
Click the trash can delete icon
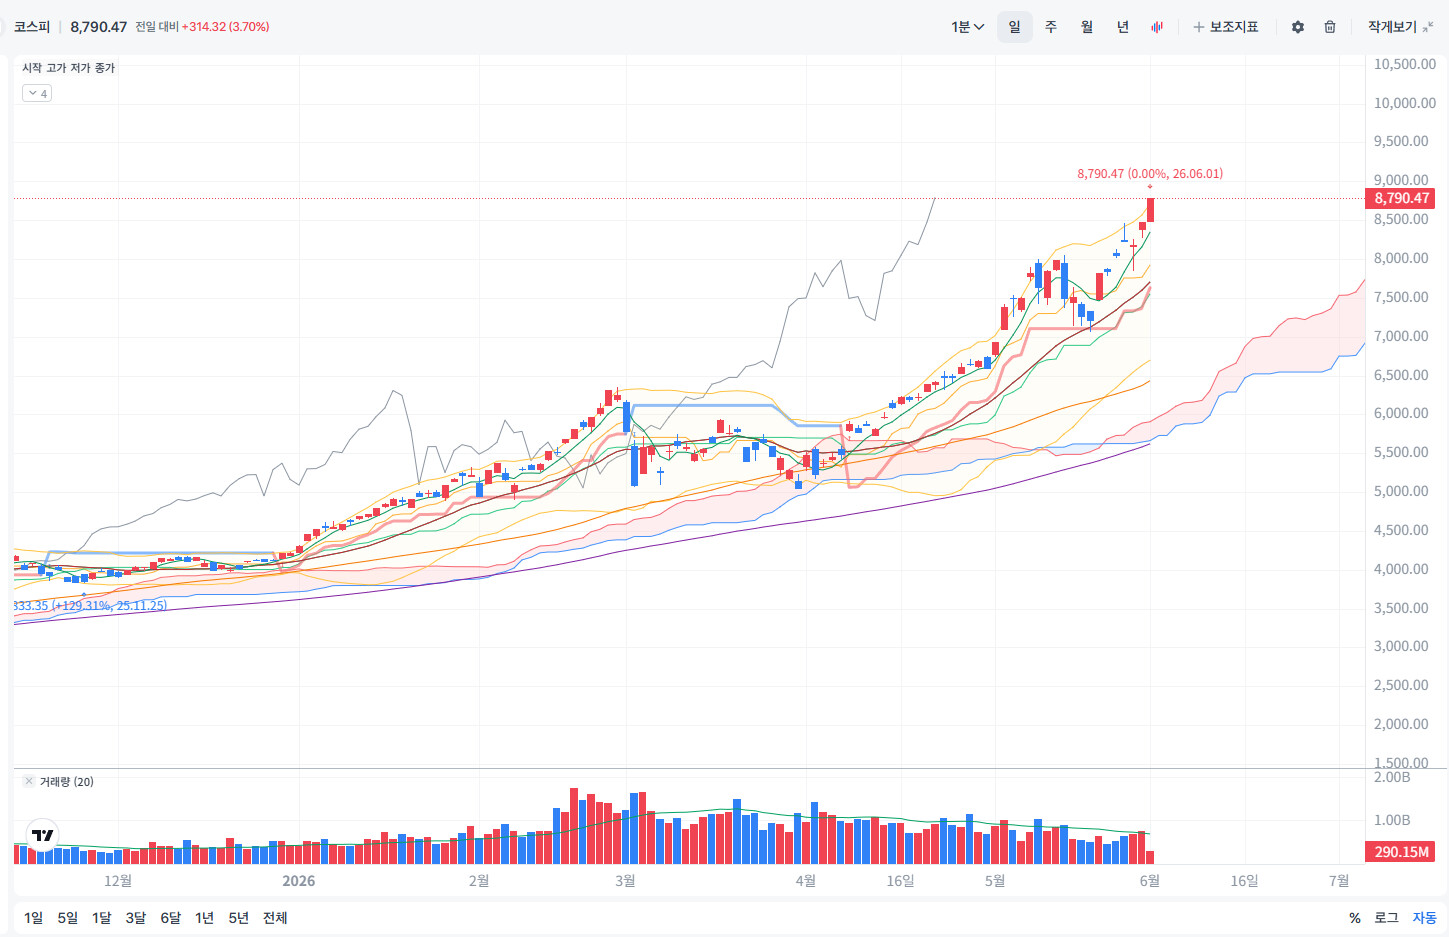pos(1330,27)
